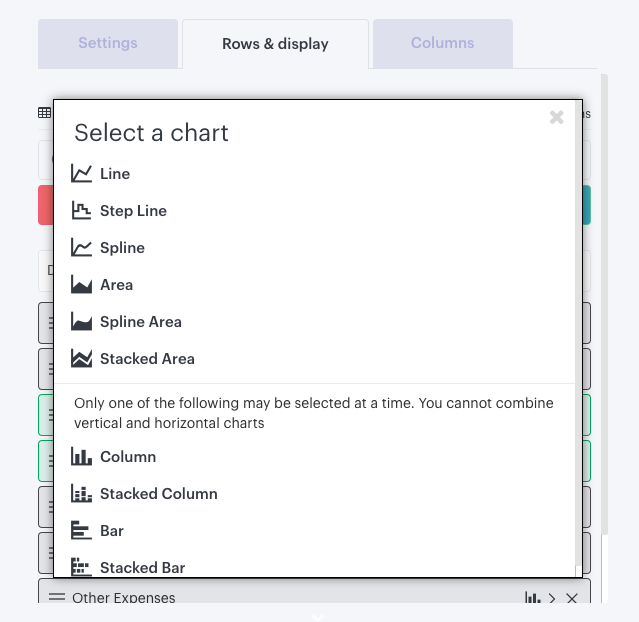Pick the Spline chart icon
The image size is (639, 622).
(81, 248)
